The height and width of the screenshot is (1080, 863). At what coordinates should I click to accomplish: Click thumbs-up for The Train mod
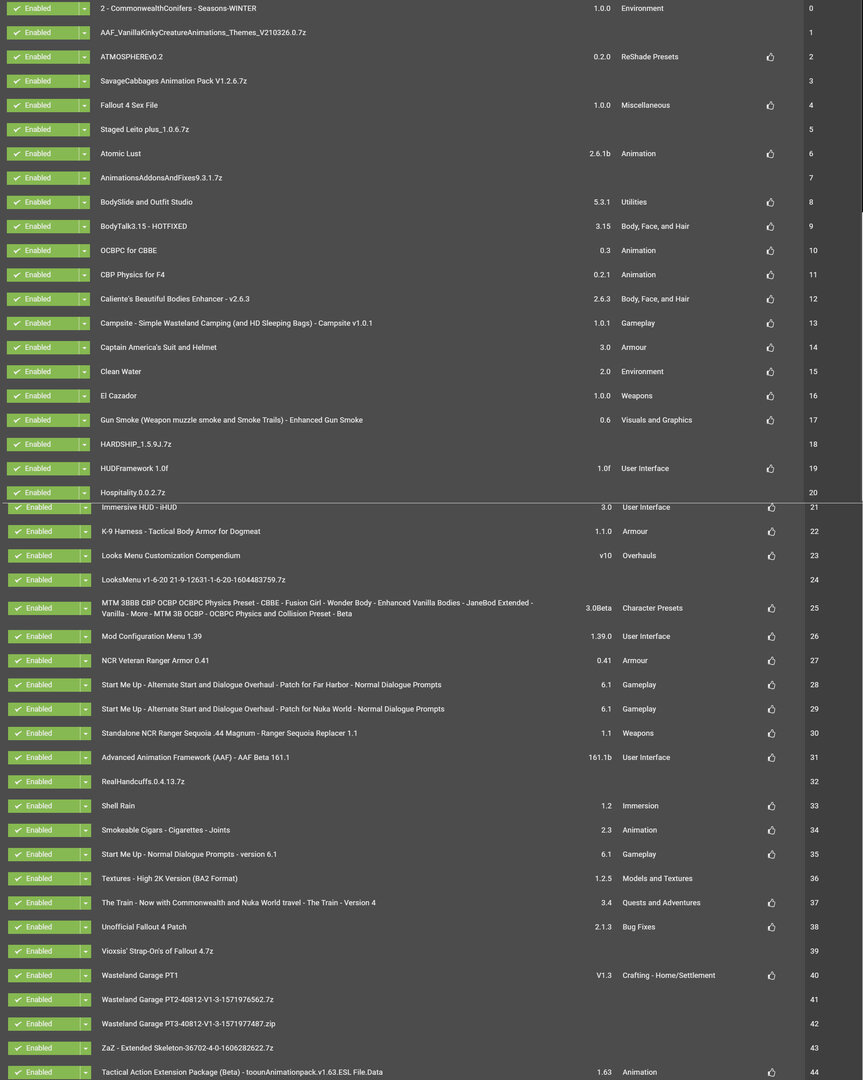pos(771,903)
